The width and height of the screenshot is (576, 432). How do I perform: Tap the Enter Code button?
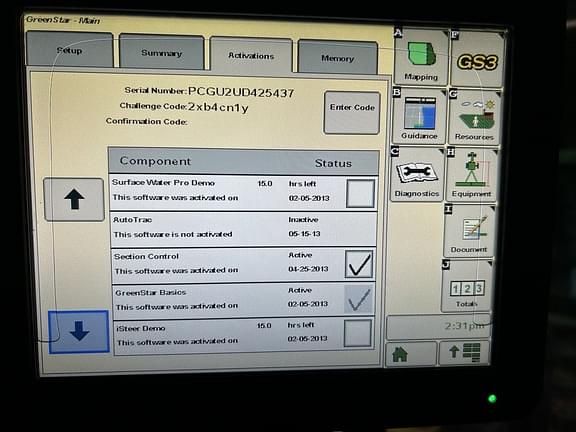pos(352,113)
